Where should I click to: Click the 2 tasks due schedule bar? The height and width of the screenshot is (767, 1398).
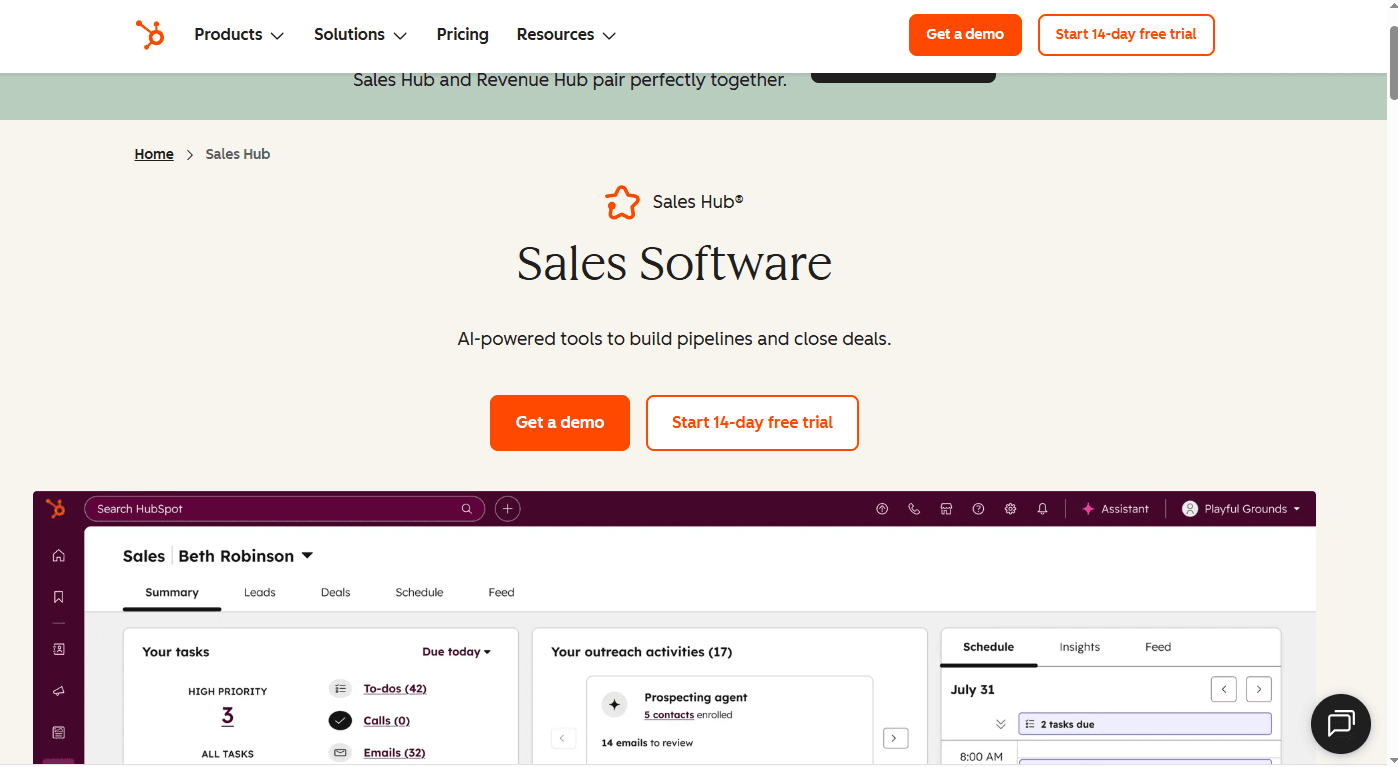point(1145,724)
